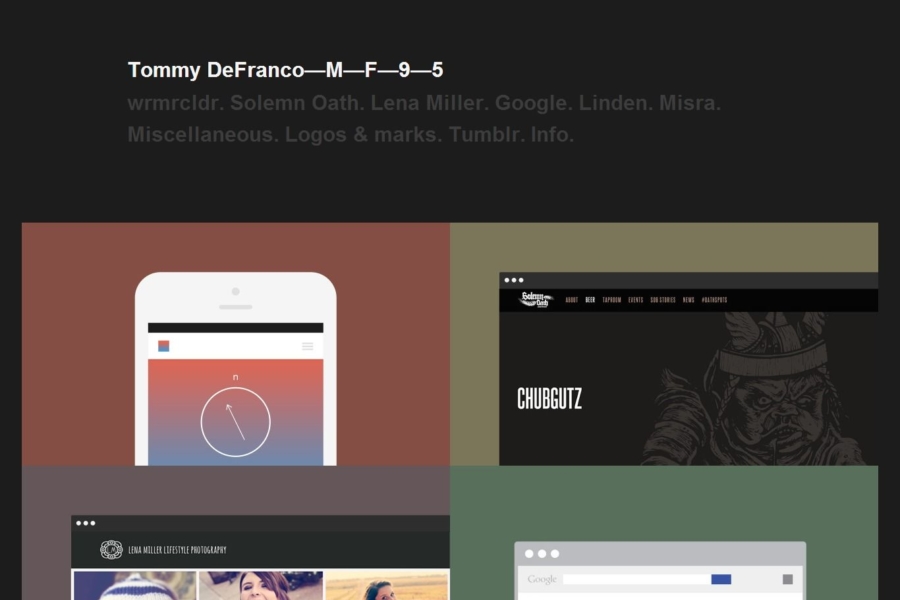Image resolution: width=900 pixels, height=600 pixels.
Task: Click the hamburger menu icon in phone mockup
Action: (x=308, y=346)
